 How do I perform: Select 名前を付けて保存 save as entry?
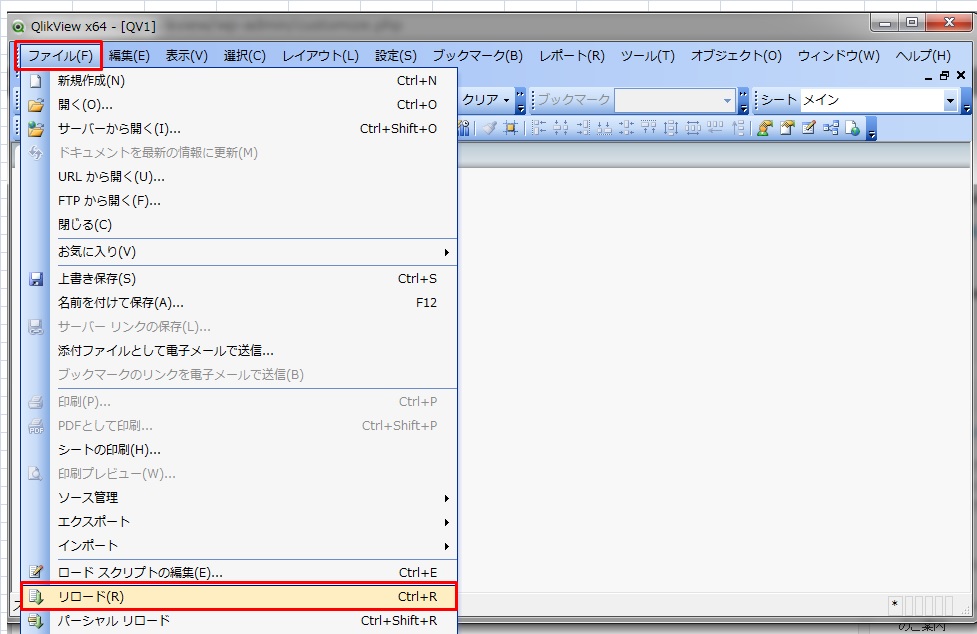(x=121, y=303)
